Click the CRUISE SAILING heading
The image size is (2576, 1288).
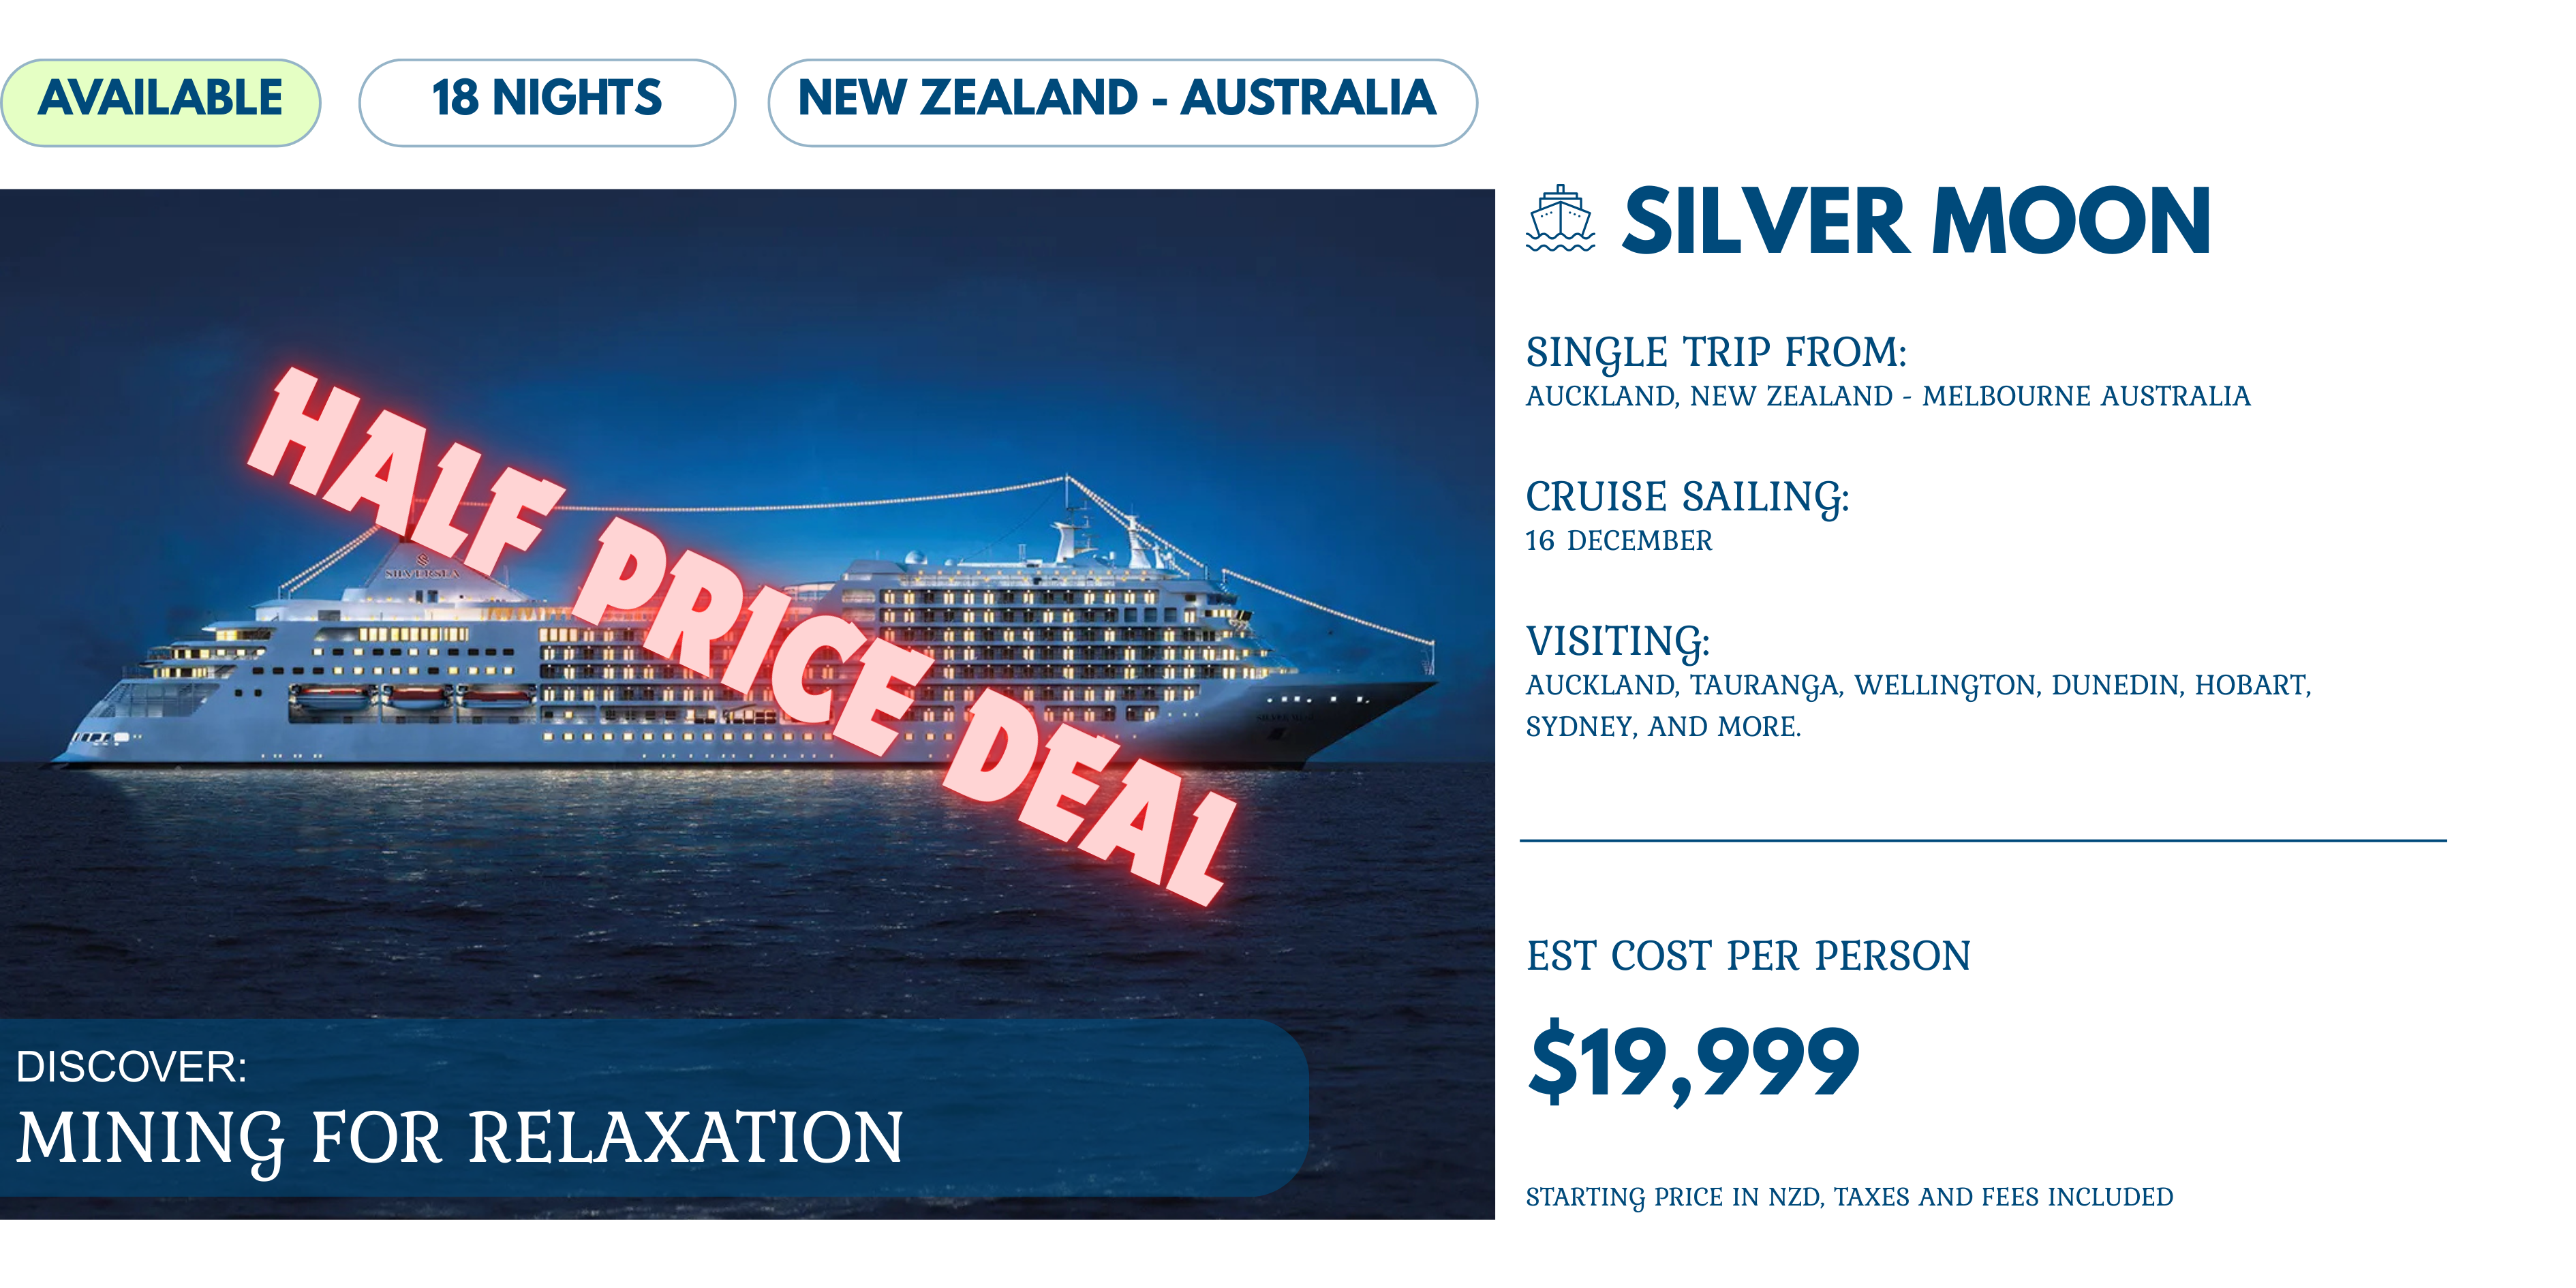[1687, 497]
